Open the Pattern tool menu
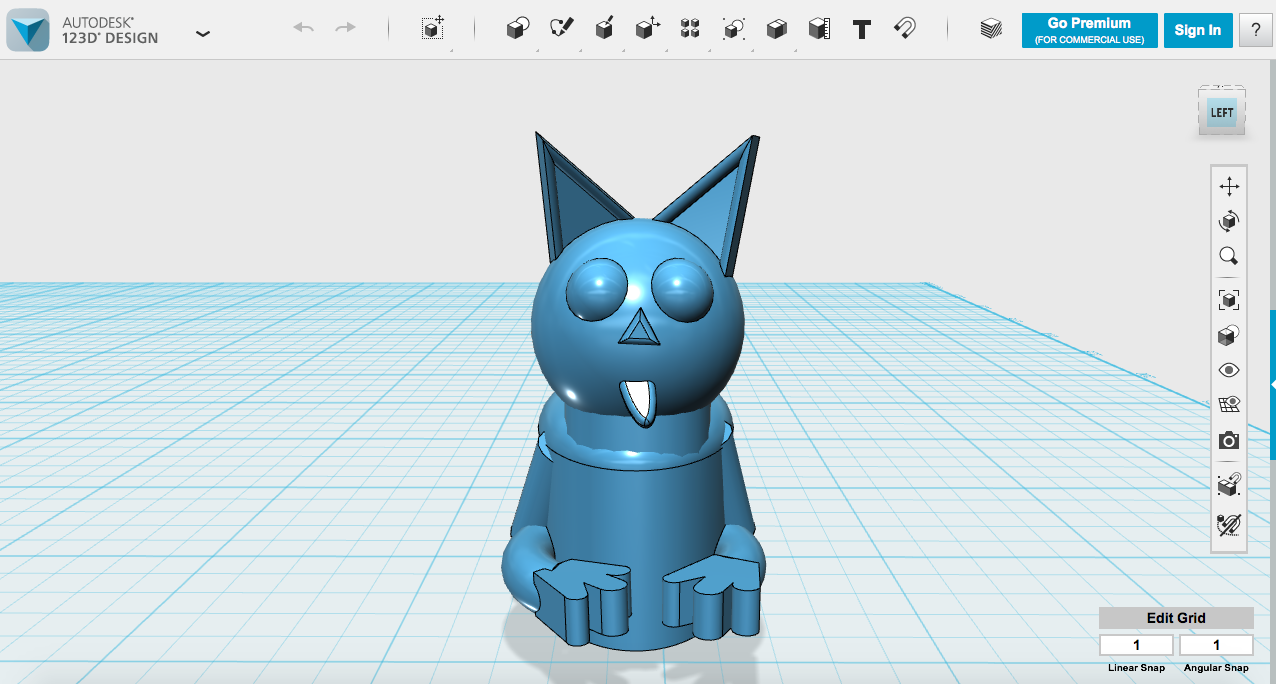The image size is (1276, 684). tap(690, 28)
